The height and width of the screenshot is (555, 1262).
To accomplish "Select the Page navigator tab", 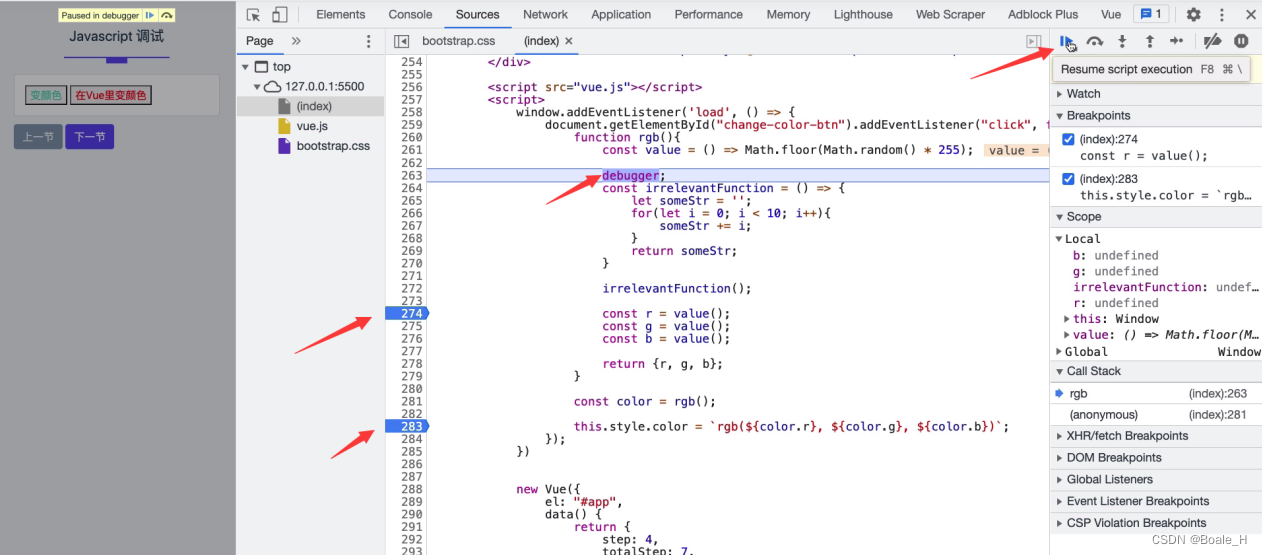I will 259,41.
